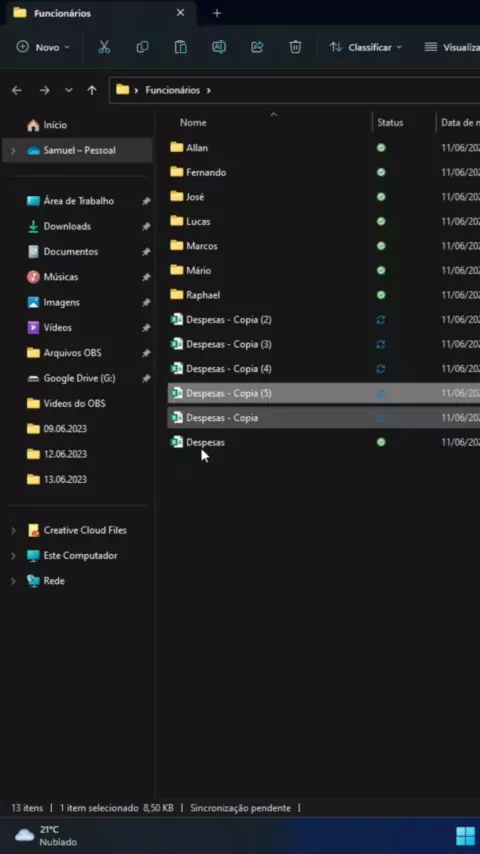Image resolution: width=480 pixels, height=854 pixels.
Task: Click the Share icon in toolbar
Action: pyautogui.click(x=257, y=47)
